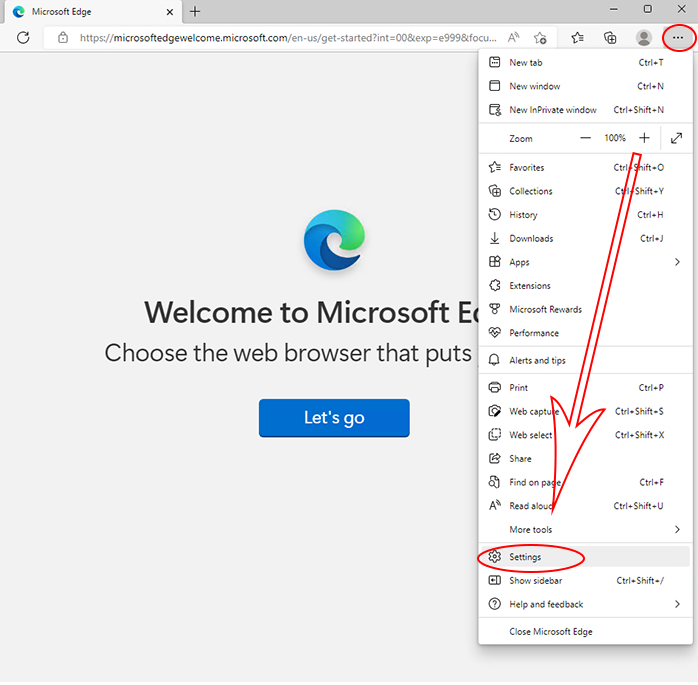Click the profile avatar icon
The height and width of the screenshot is (685, 698).
pyautogui.click(x=643, y=38)
